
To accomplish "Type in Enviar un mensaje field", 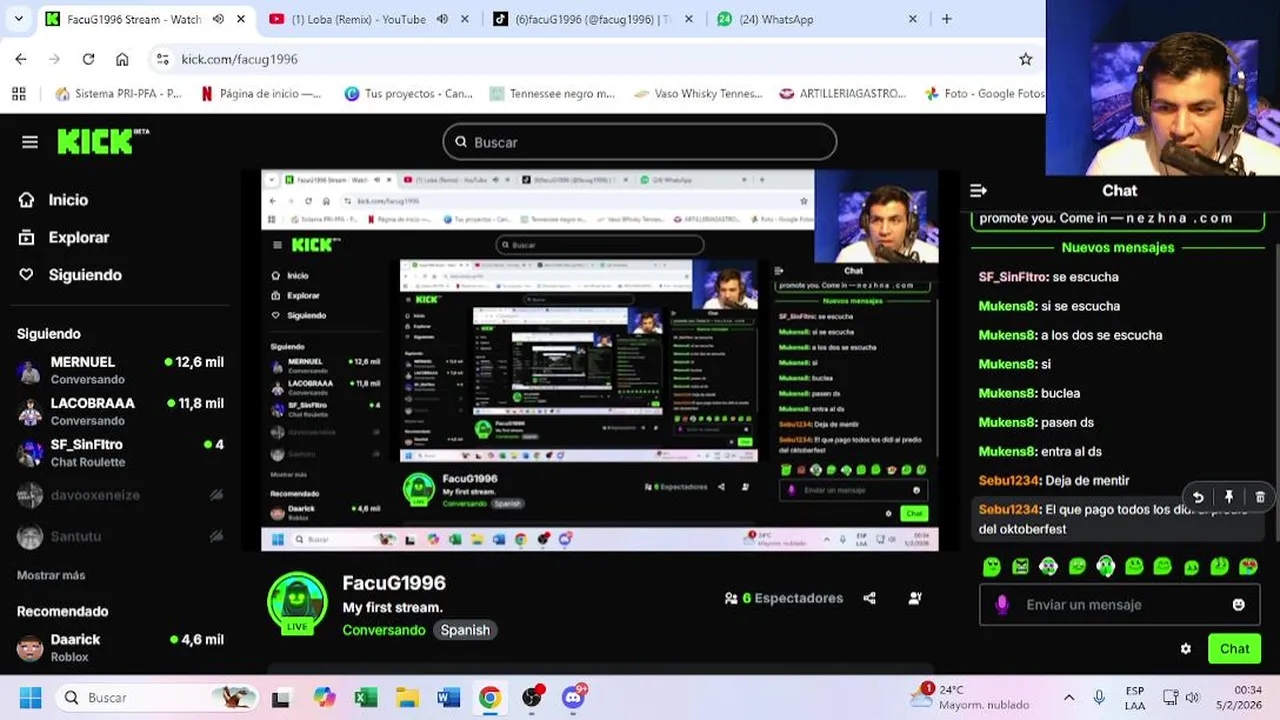I will [1120, 605].
